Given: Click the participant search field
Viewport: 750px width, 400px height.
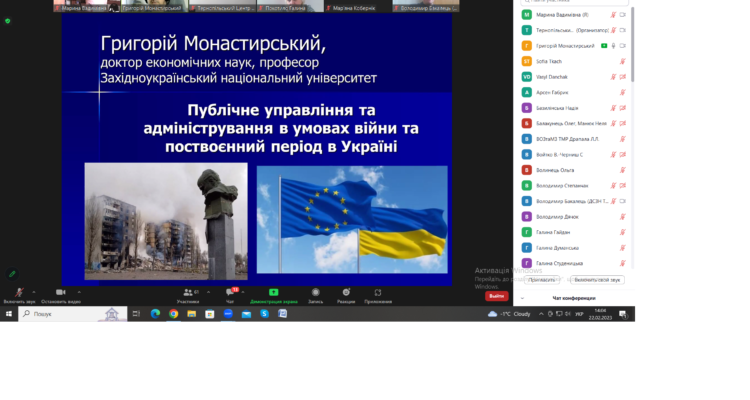Looking at the screenshot, I should (574, 2).
